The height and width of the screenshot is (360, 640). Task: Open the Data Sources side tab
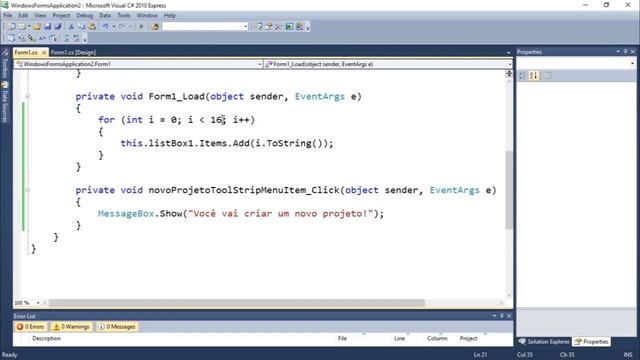tap(5, 102)
